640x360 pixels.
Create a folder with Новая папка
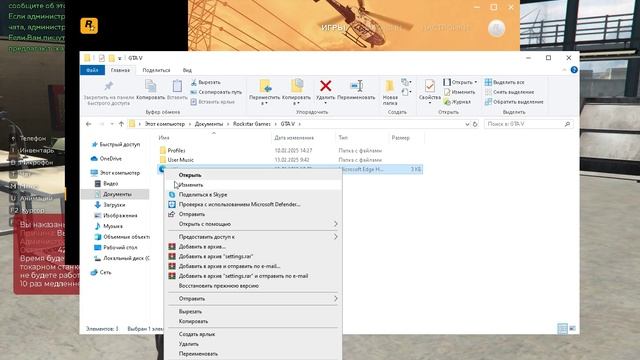click(x=390, y=92)
